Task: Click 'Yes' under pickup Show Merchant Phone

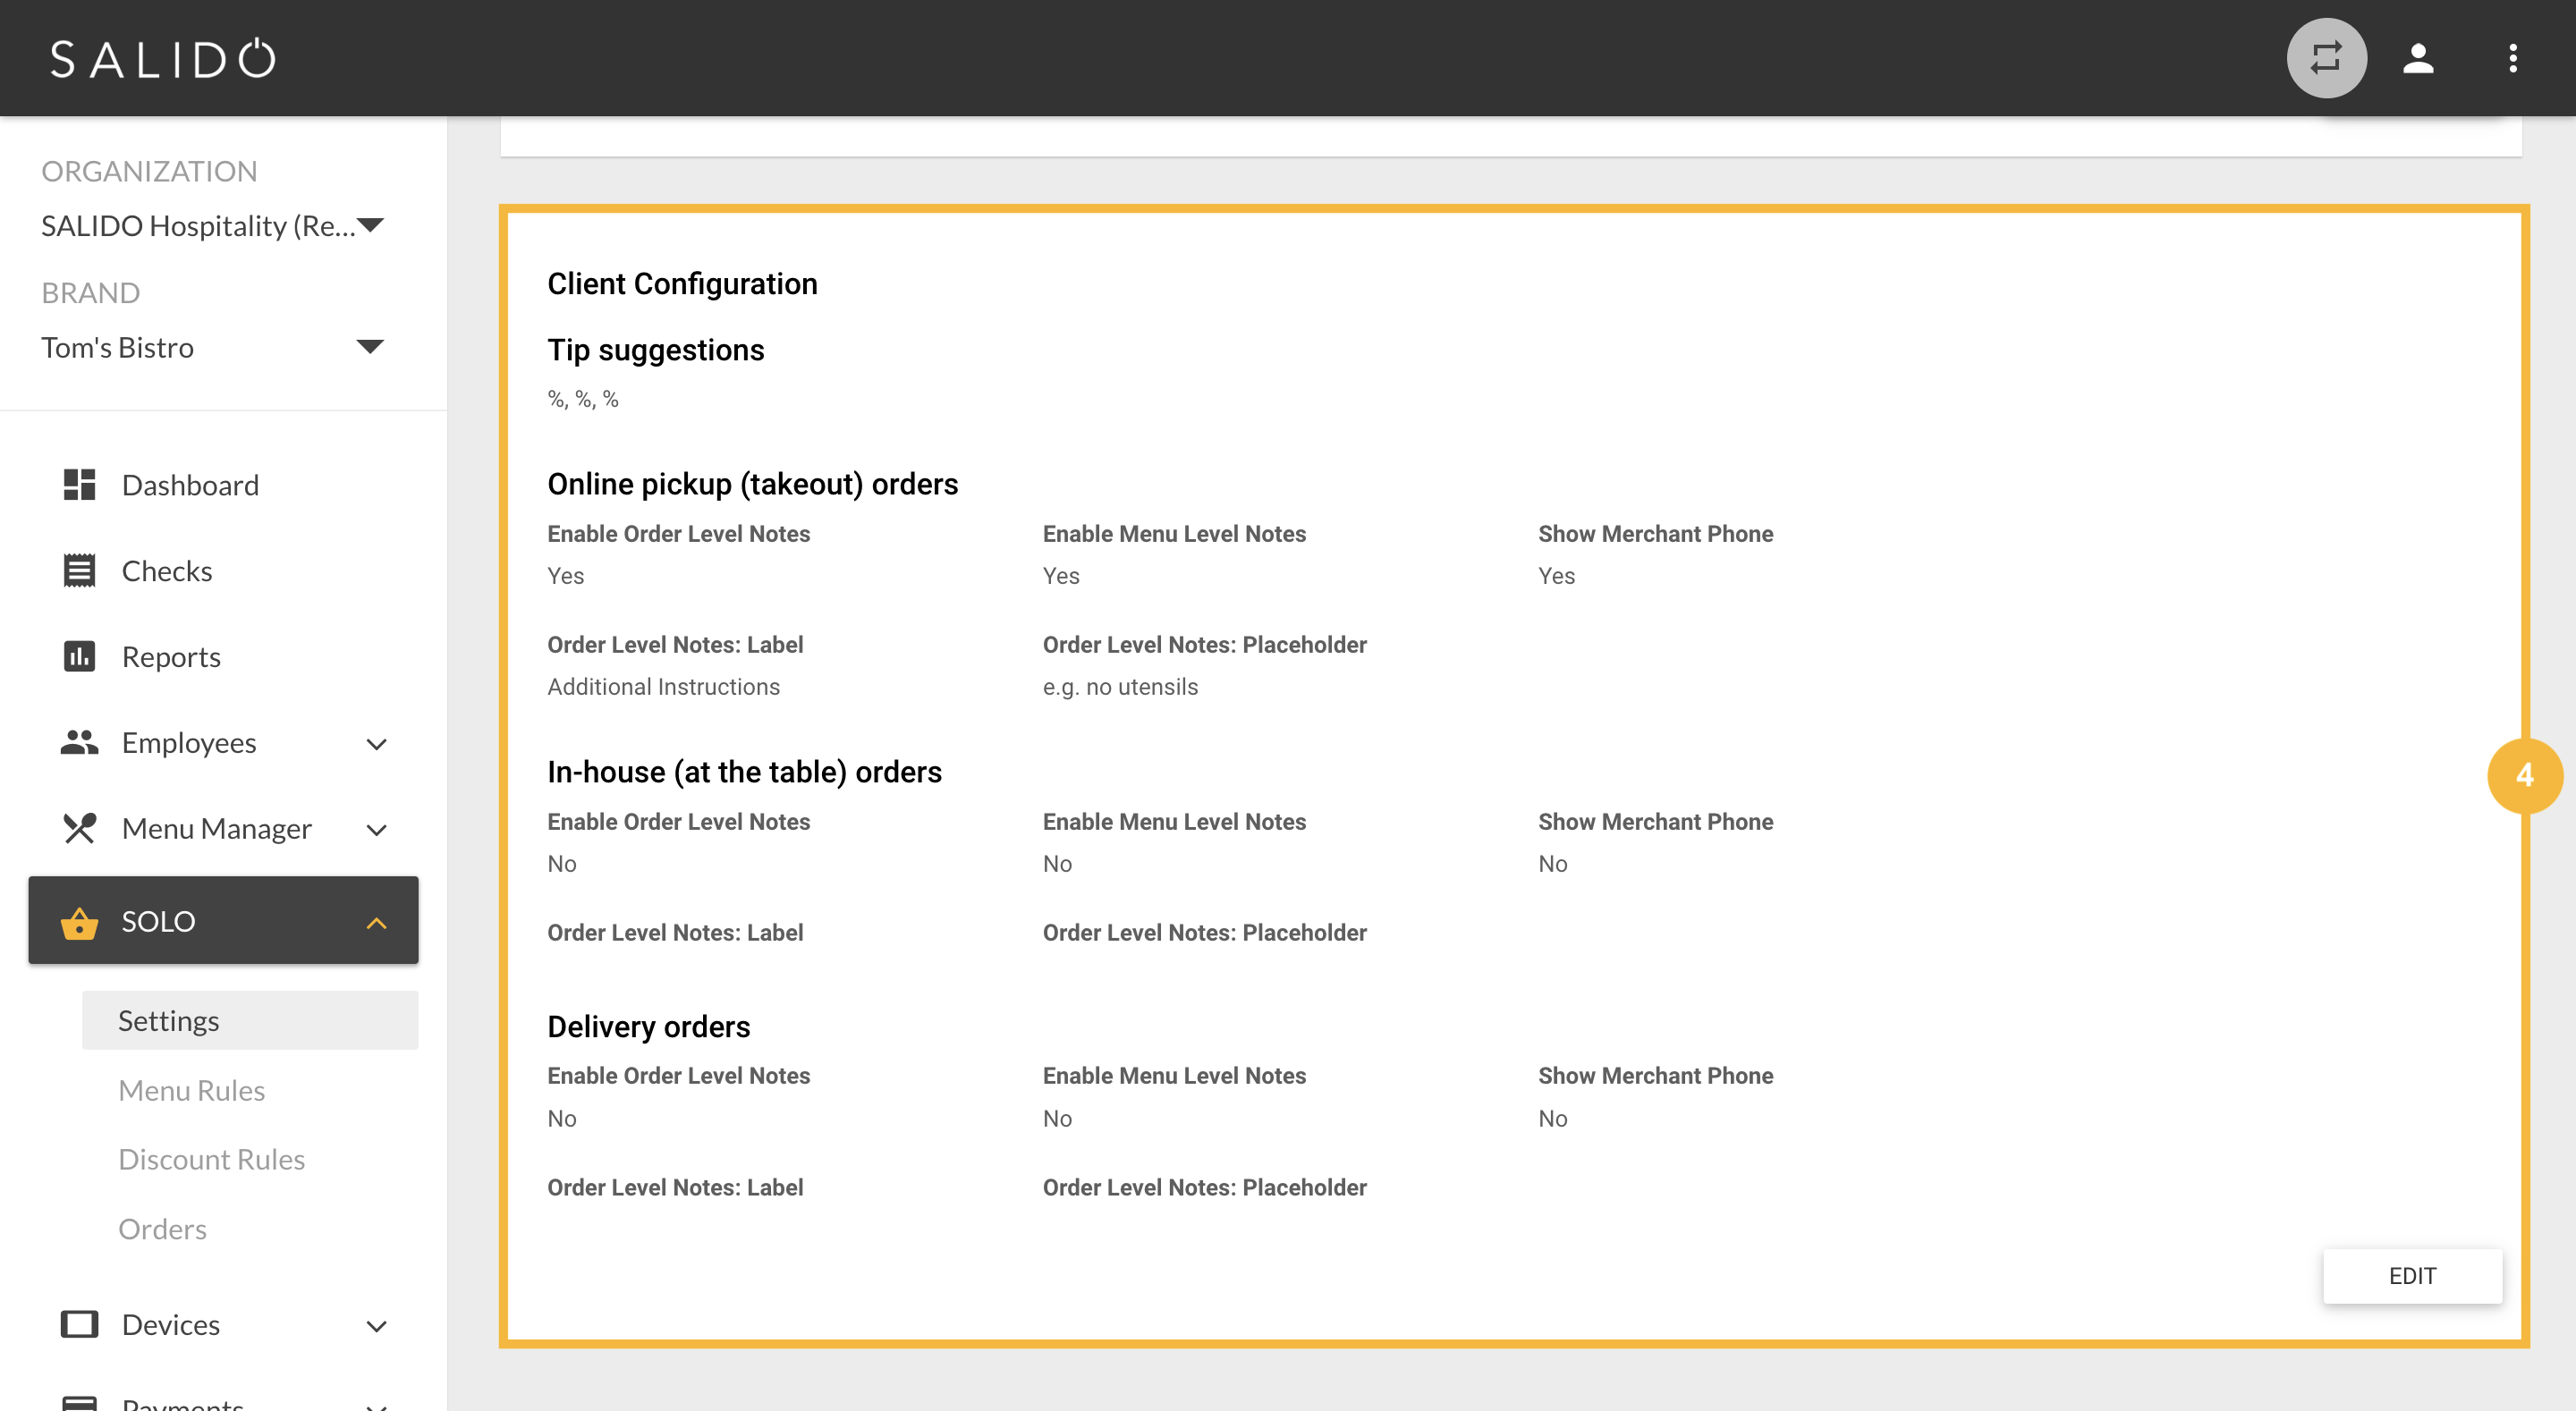Action: click(1556, 576)
